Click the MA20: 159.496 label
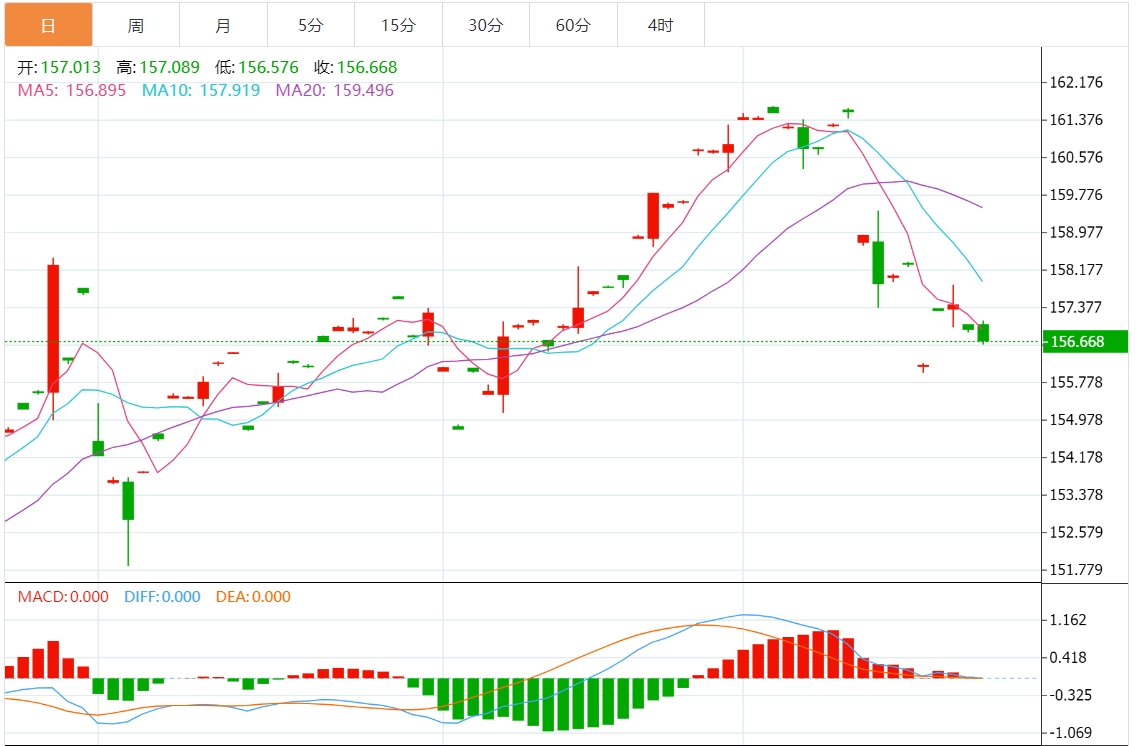 coord(334,91)
